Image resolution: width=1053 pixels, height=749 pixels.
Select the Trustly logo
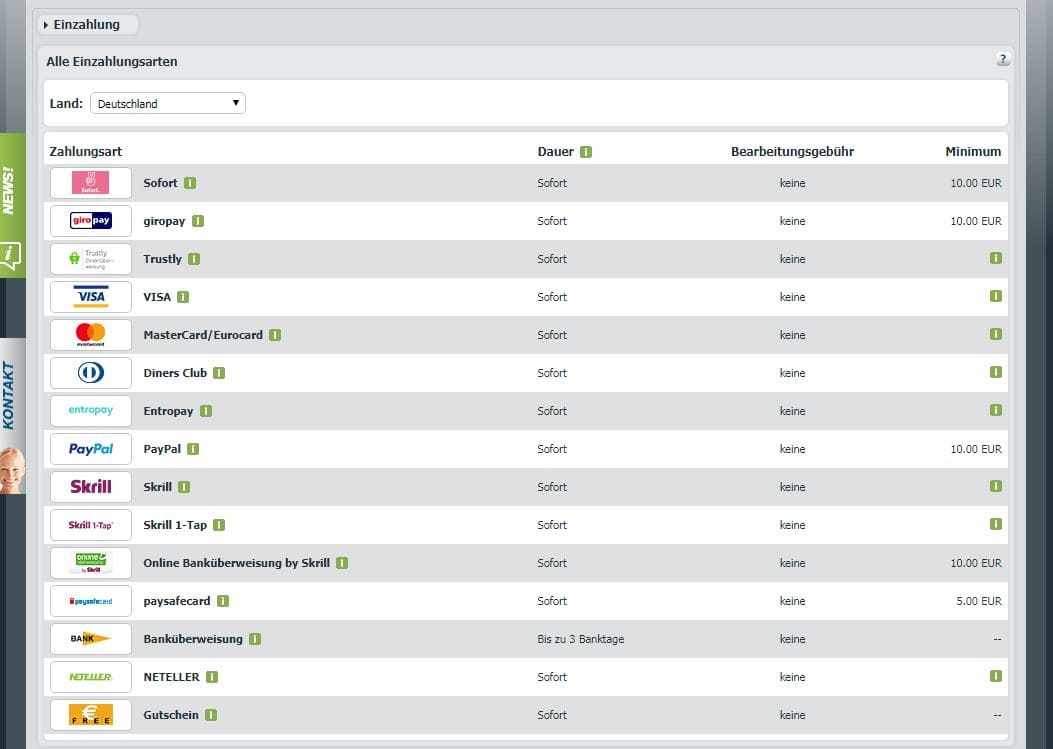(91, 259)
